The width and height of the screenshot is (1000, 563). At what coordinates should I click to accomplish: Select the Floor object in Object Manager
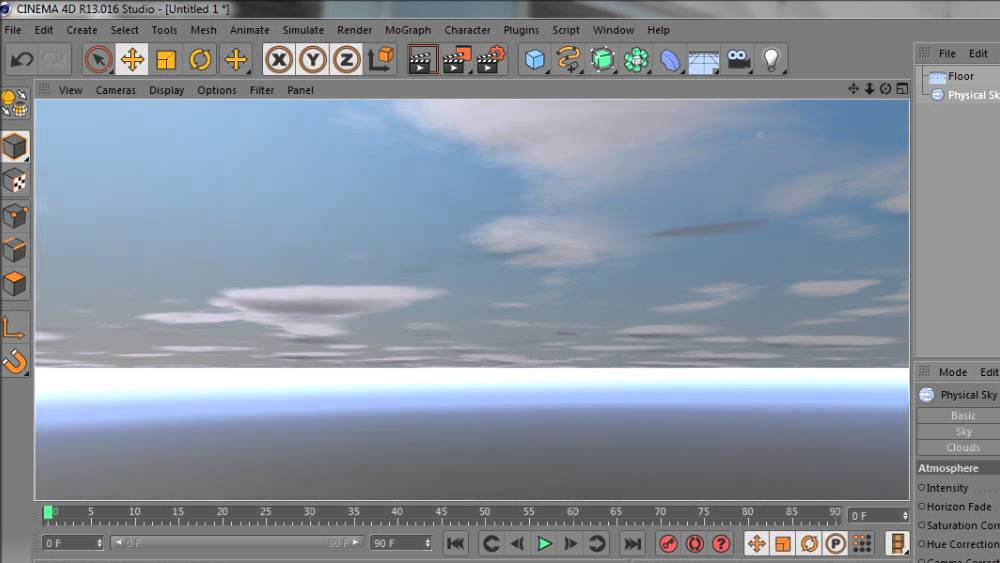[x=960, y=76]
